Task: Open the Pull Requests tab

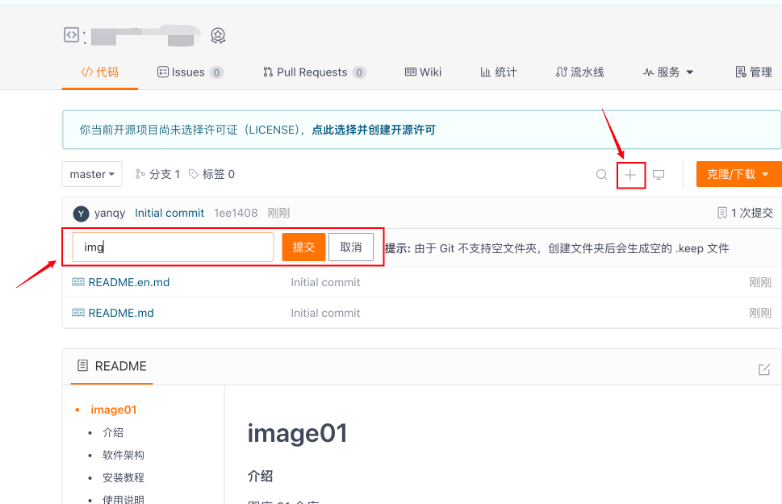Action: (x=314, y=72)
